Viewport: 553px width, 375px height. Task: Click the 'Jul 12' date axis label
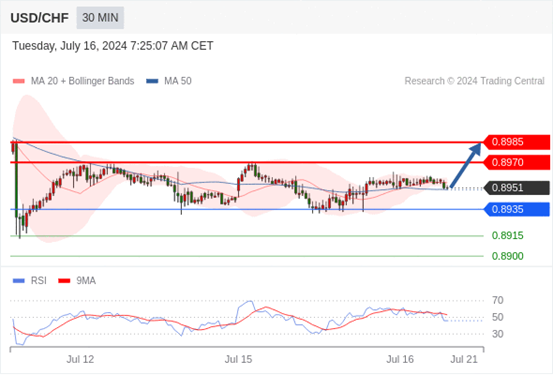pos(80,359)
